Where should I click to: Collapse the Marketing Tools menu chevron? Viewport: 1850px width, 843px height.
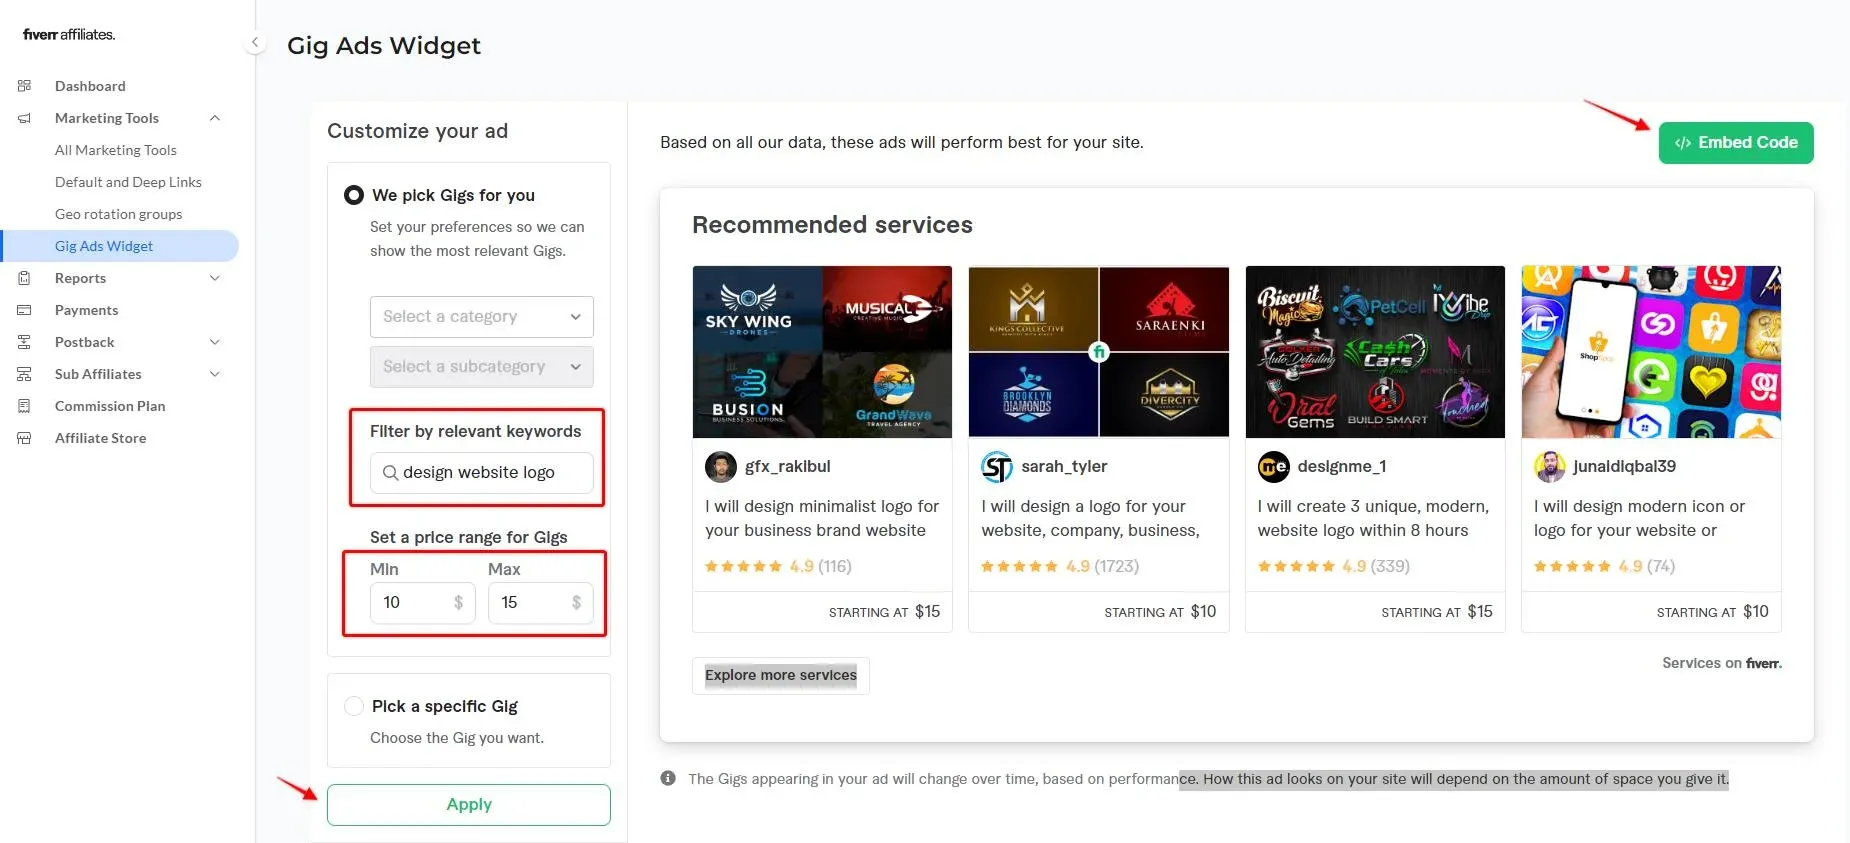pos(215,118)
